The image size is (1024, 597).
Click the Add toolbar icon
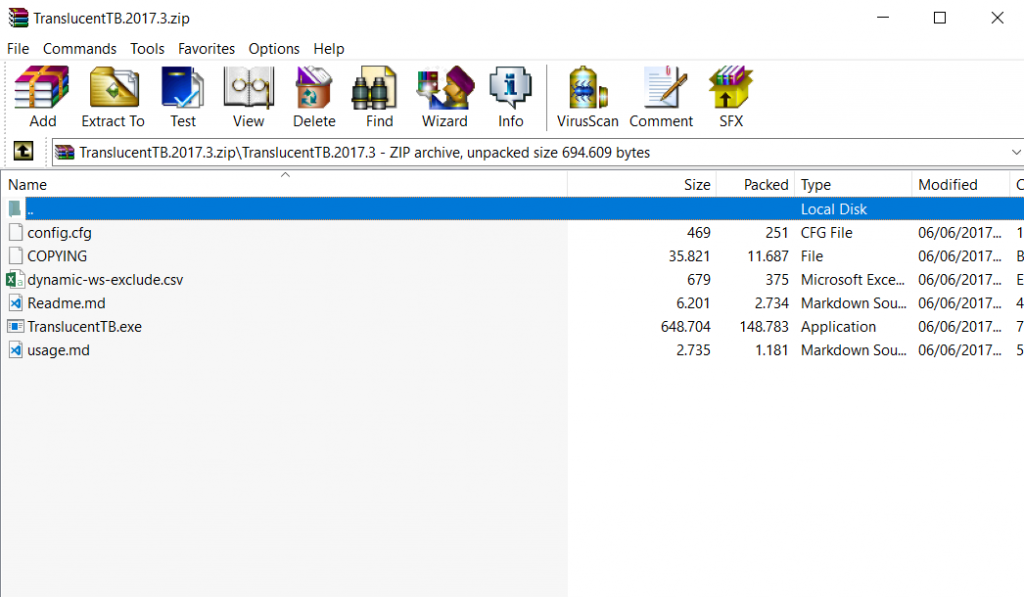point(42,87)
